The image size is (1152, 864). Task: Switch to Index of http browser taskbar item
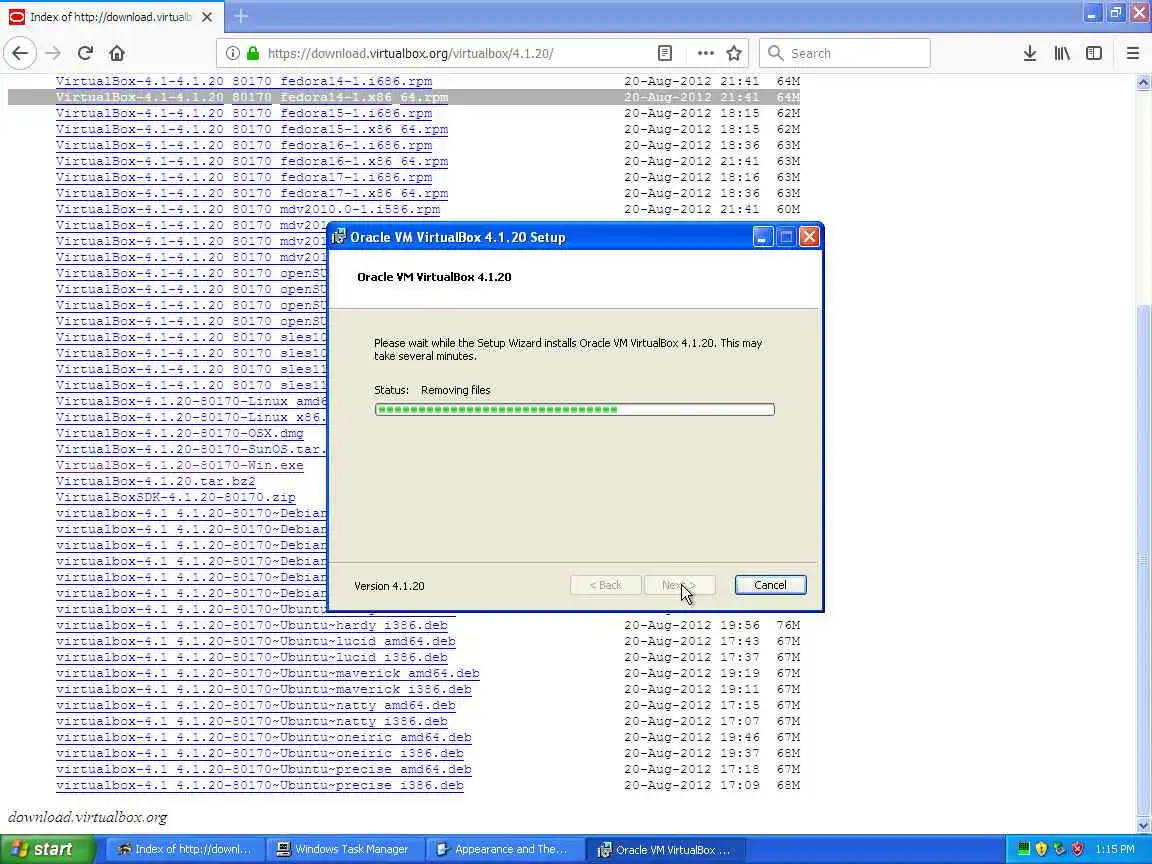pyautogui.click(x=185, y=849)
